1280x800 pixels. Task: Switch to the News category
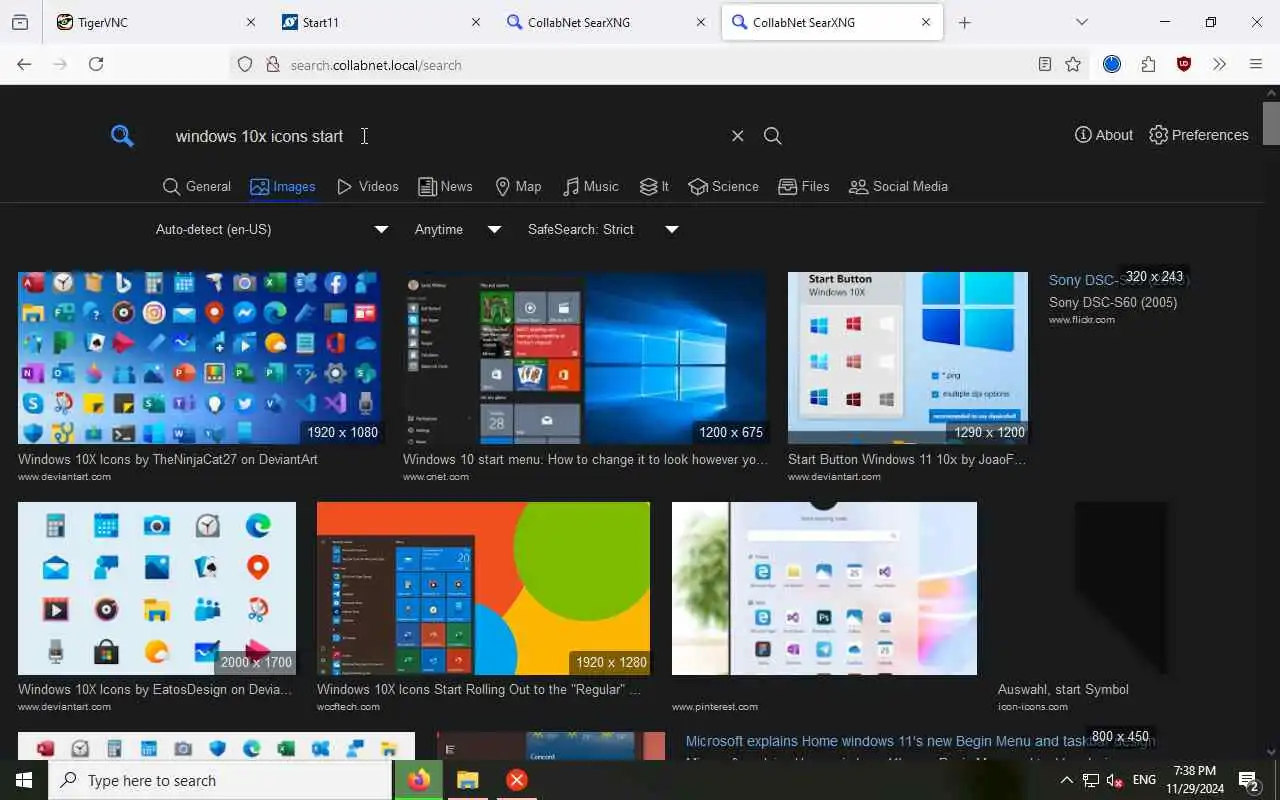[445, 187]
